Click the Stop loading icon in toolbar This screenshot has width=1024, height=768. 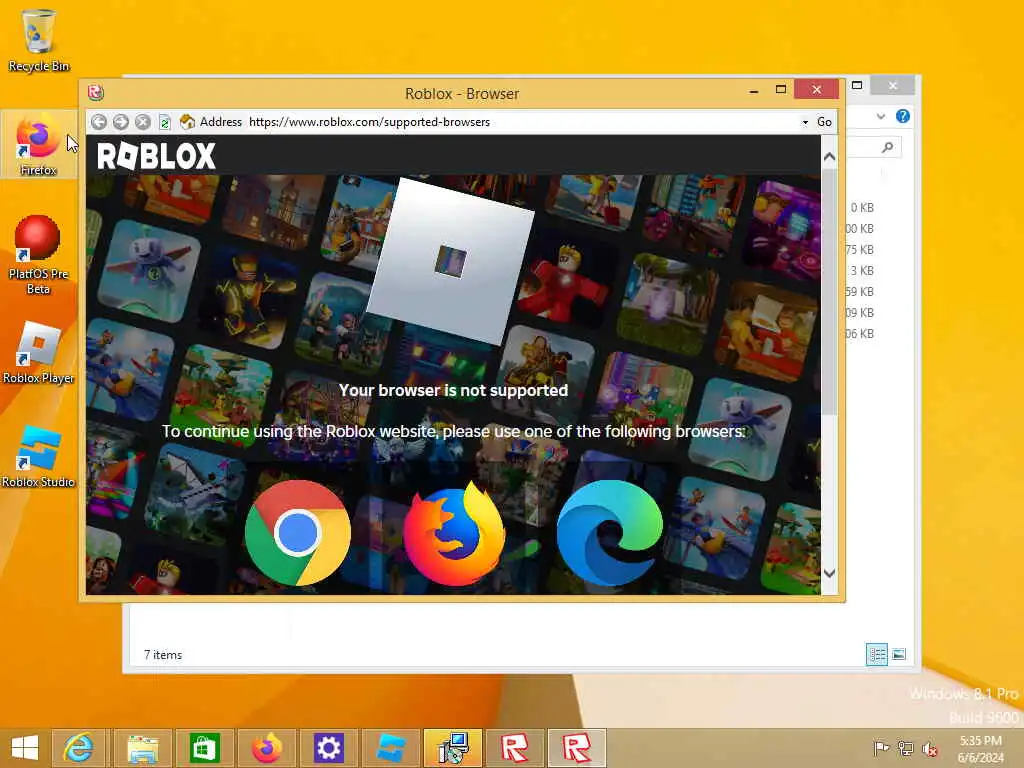click(143, 121)
